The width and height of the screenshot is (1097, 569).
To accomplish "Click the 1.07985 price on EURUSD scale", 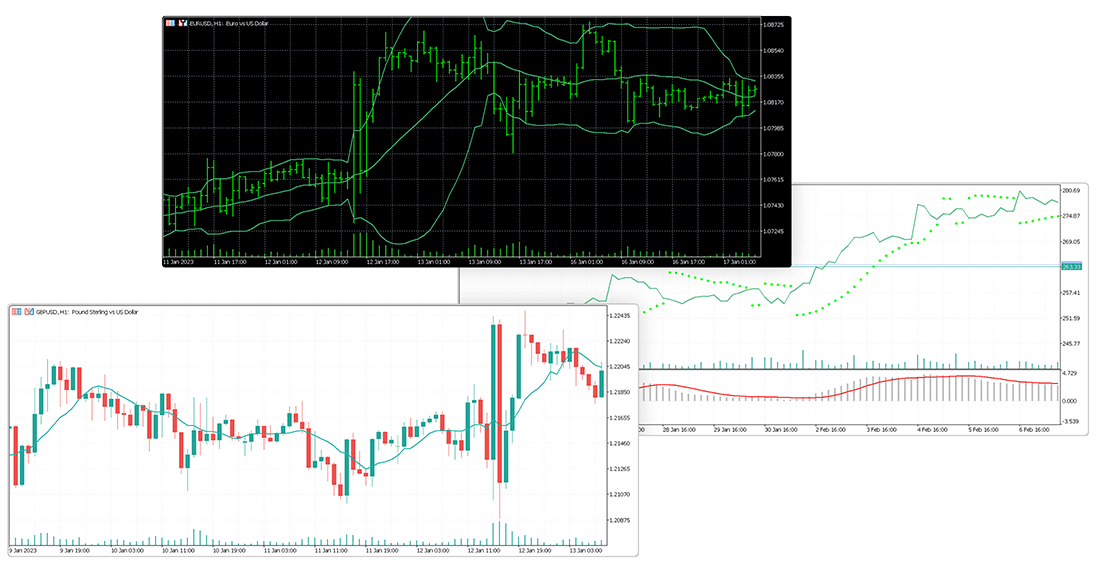I will point(774,128).
